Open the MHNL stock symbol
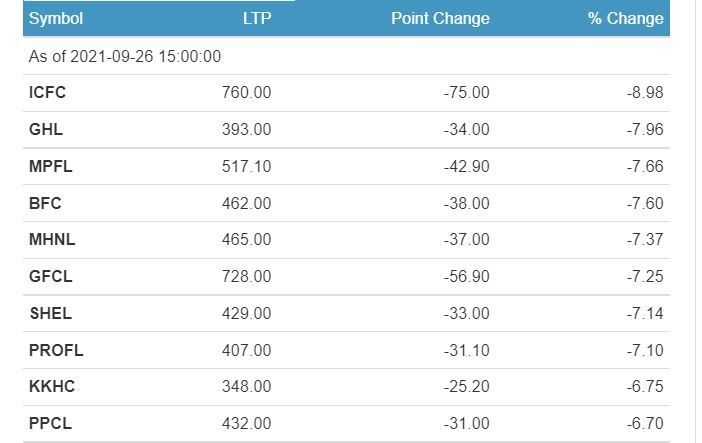Screen dimensions: 702x443 [x=52, y=240]
